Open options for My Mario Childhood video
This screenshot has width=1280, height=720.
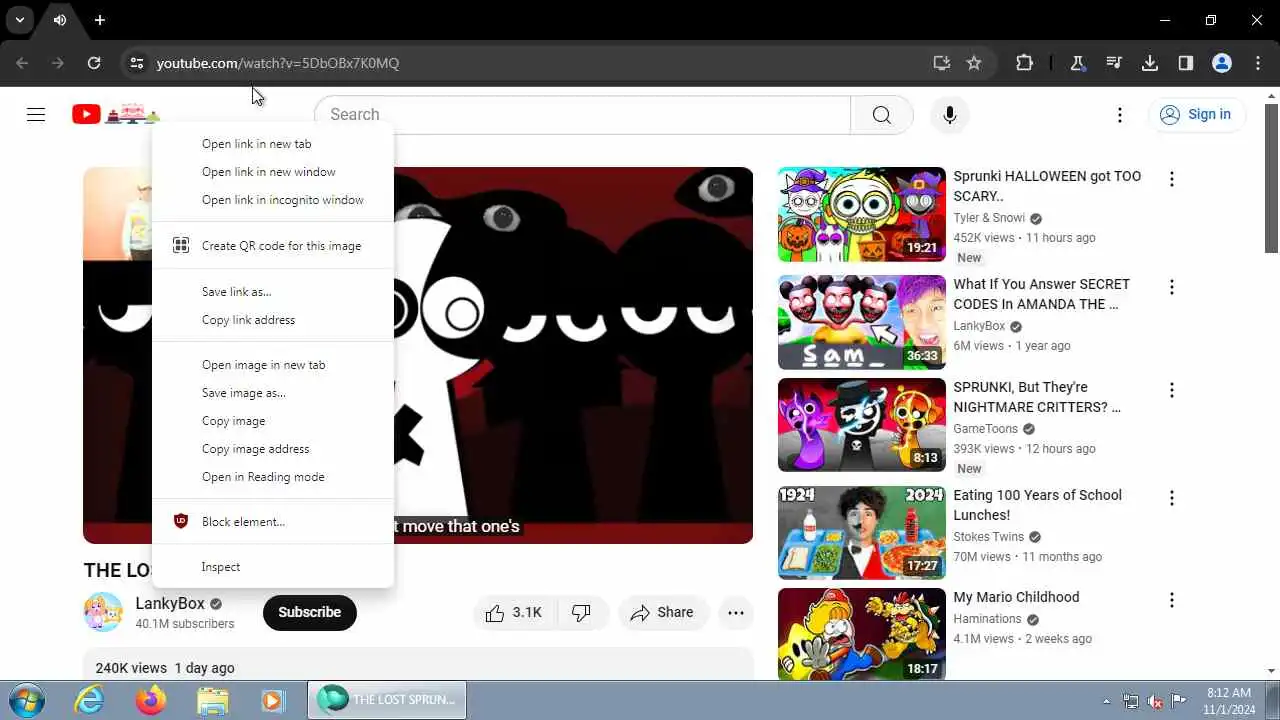[1171, 600]
